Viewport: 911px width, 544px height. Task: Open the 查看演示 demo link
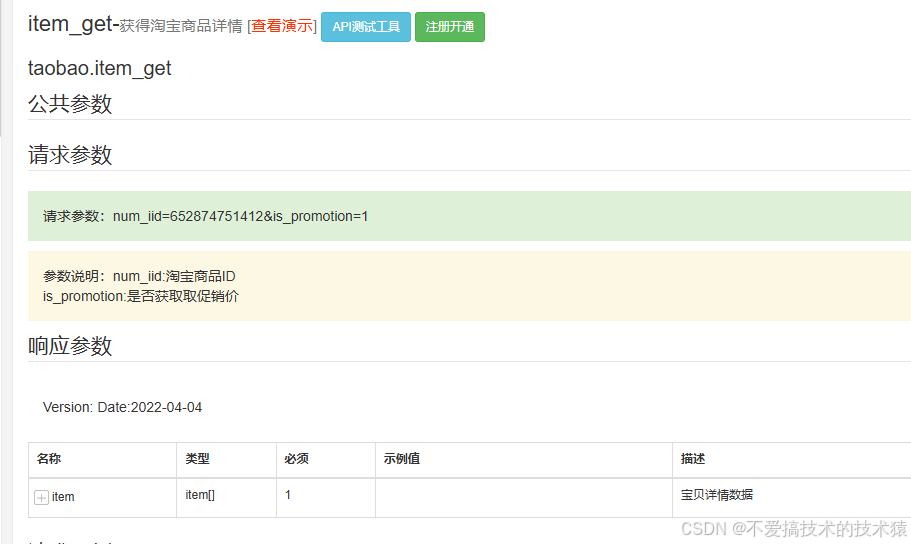[282, 26]
